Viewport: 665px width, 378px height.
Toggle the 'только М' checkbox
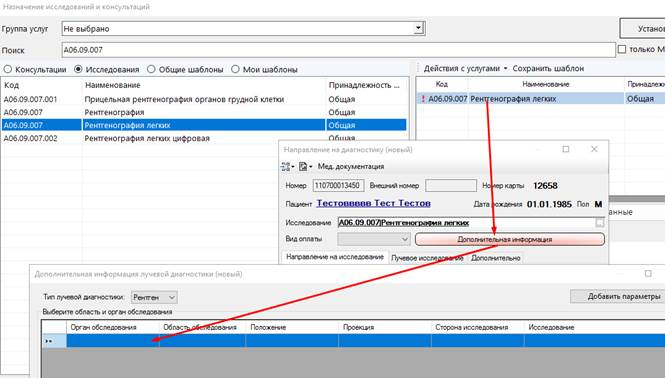pyautogui.click(x=622, y=50)
